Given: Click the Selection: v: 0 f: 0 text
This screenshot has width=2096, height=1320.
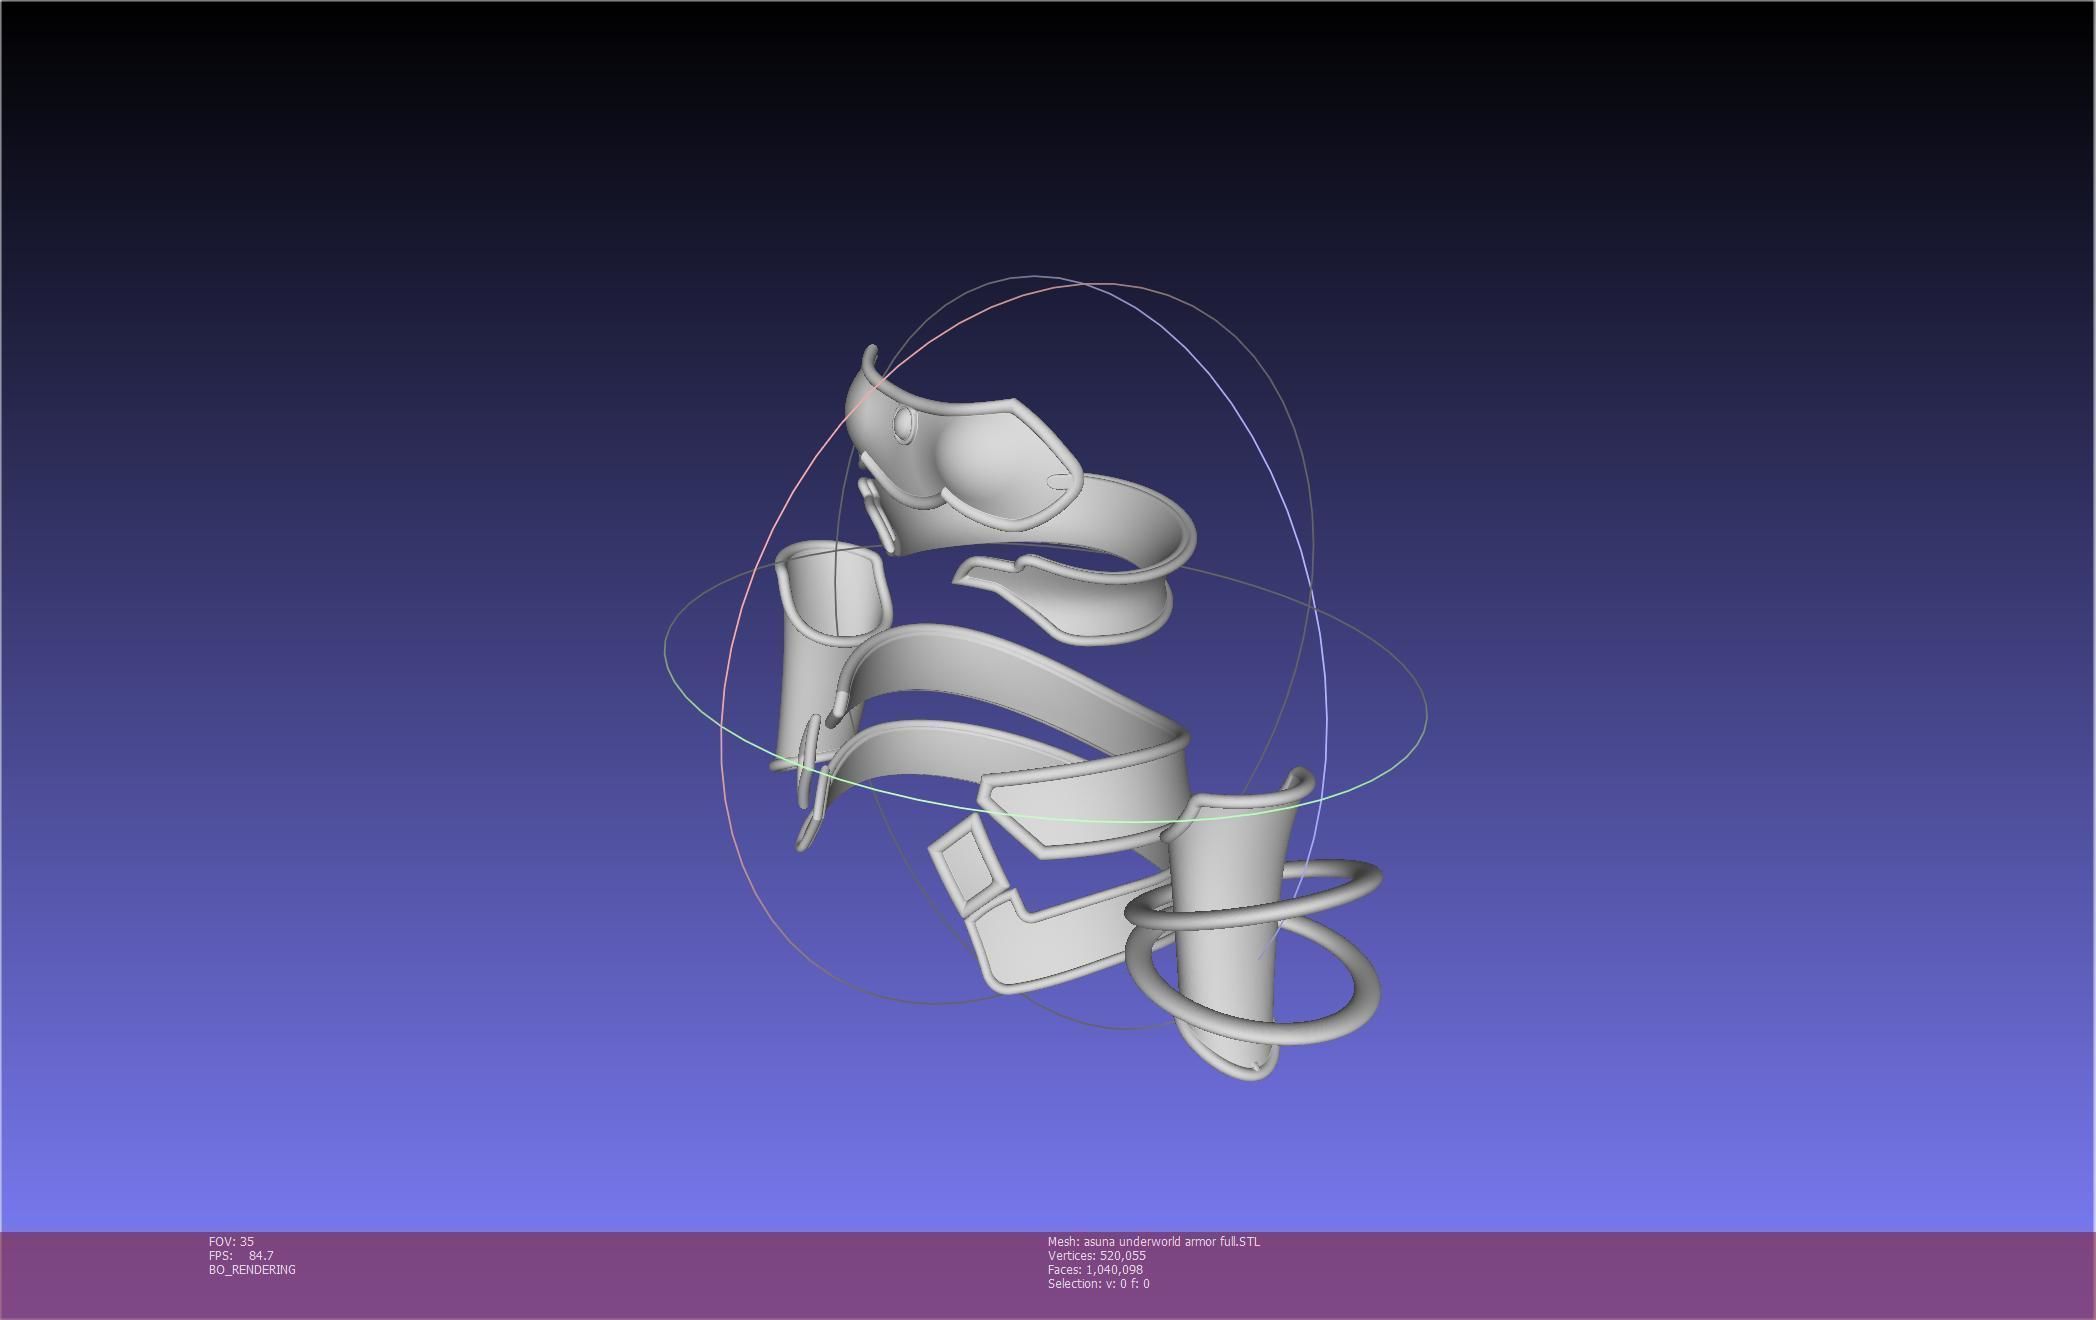Looking at the screenshot, I should (x=1098, y=1283).
